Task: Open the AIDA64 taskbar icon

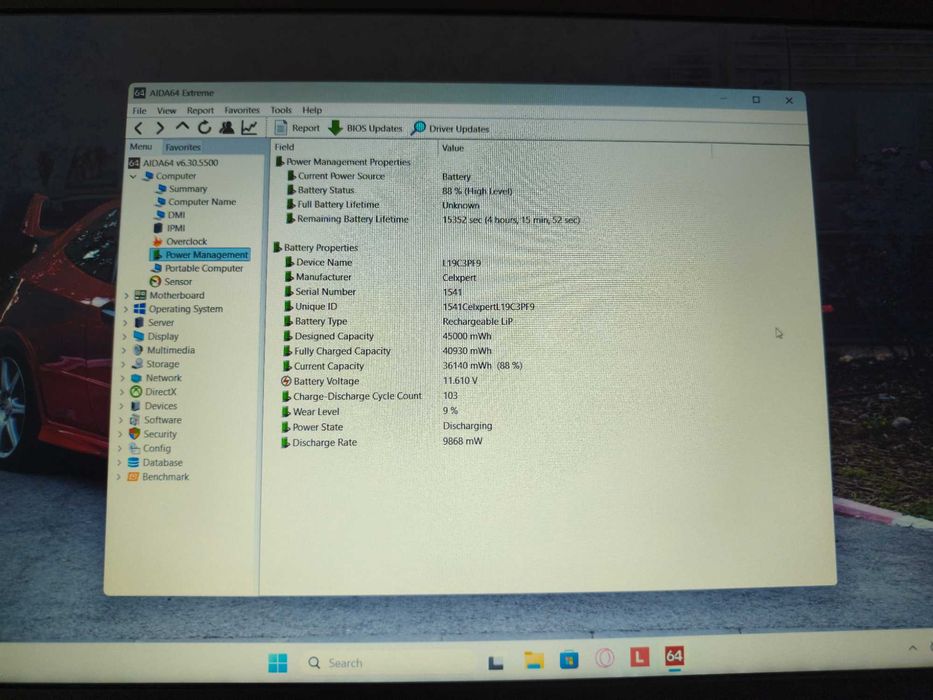Action: pyautogui.click(x=674, y=657)
